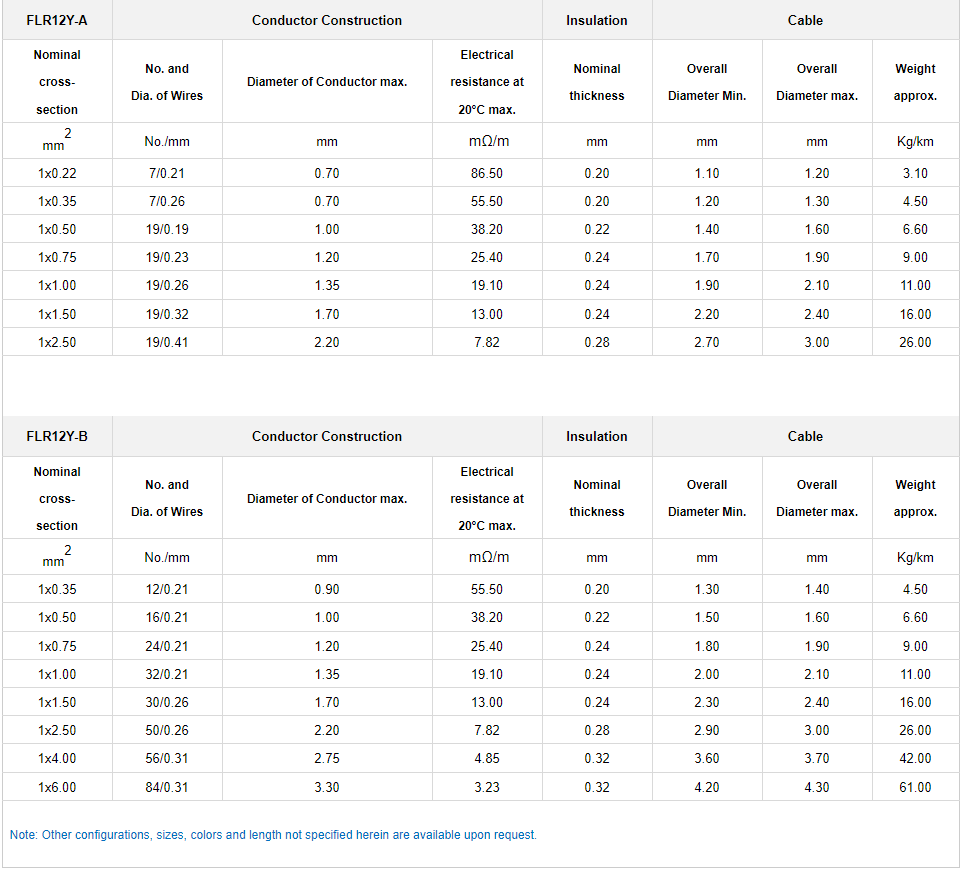This screenshot has width=962, height=870.
Task: Click the 2.75 conductor diameter value
Action: [327, 758]
